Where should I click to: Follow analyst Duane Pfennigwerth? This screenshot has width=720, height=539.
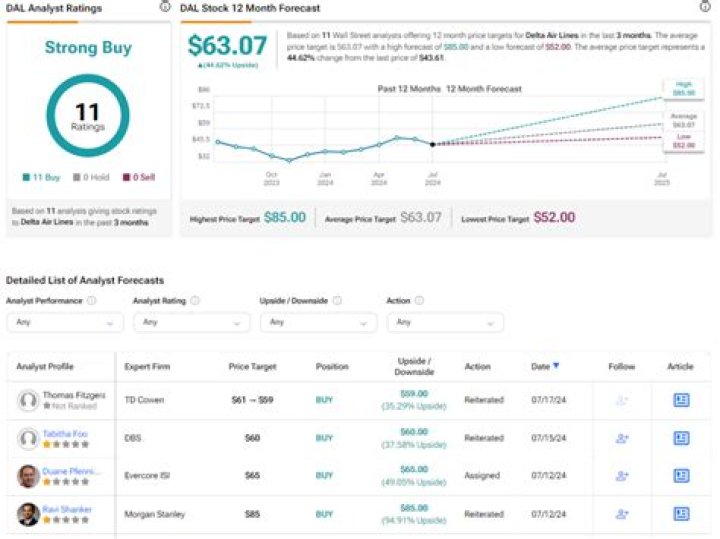click(x=621, y=476)
